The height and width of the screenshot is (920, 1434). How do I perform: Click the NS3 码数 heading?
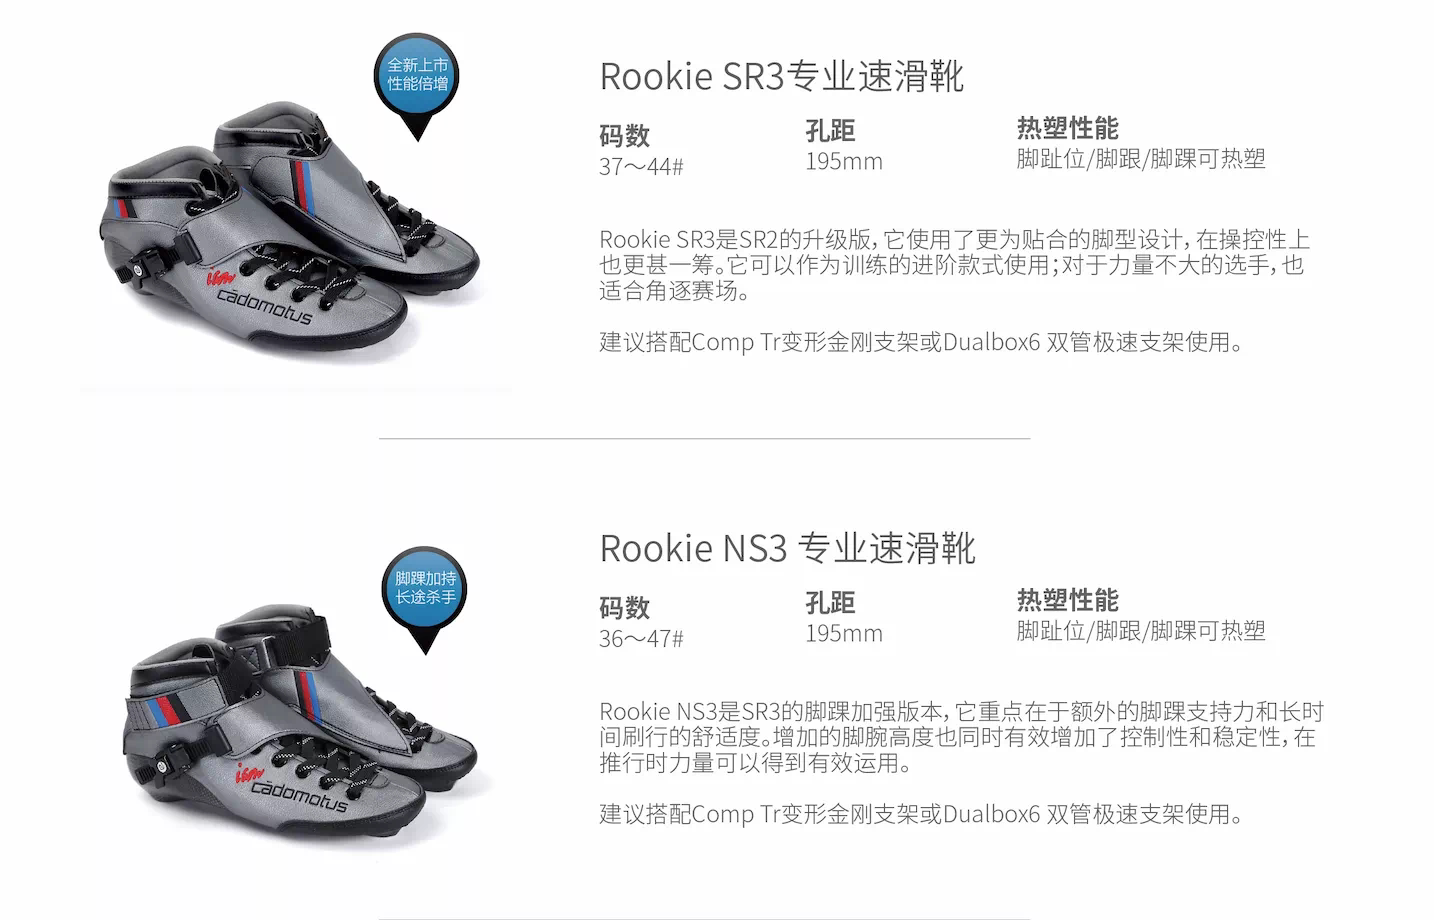click(624, 607)
